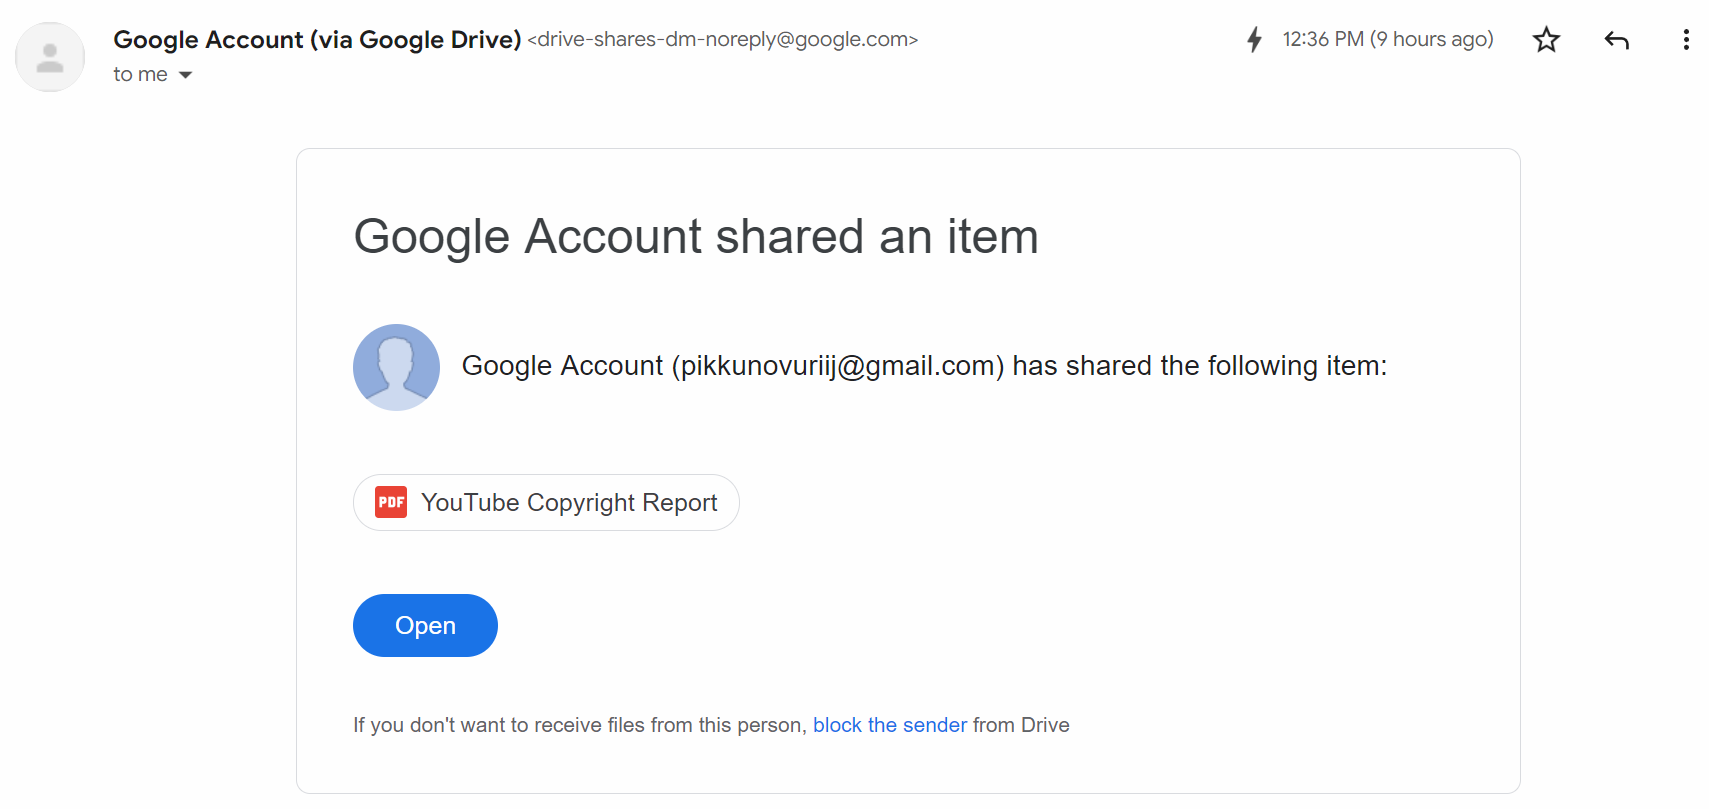Click the lightning bolt icon

click(1254, 40)
